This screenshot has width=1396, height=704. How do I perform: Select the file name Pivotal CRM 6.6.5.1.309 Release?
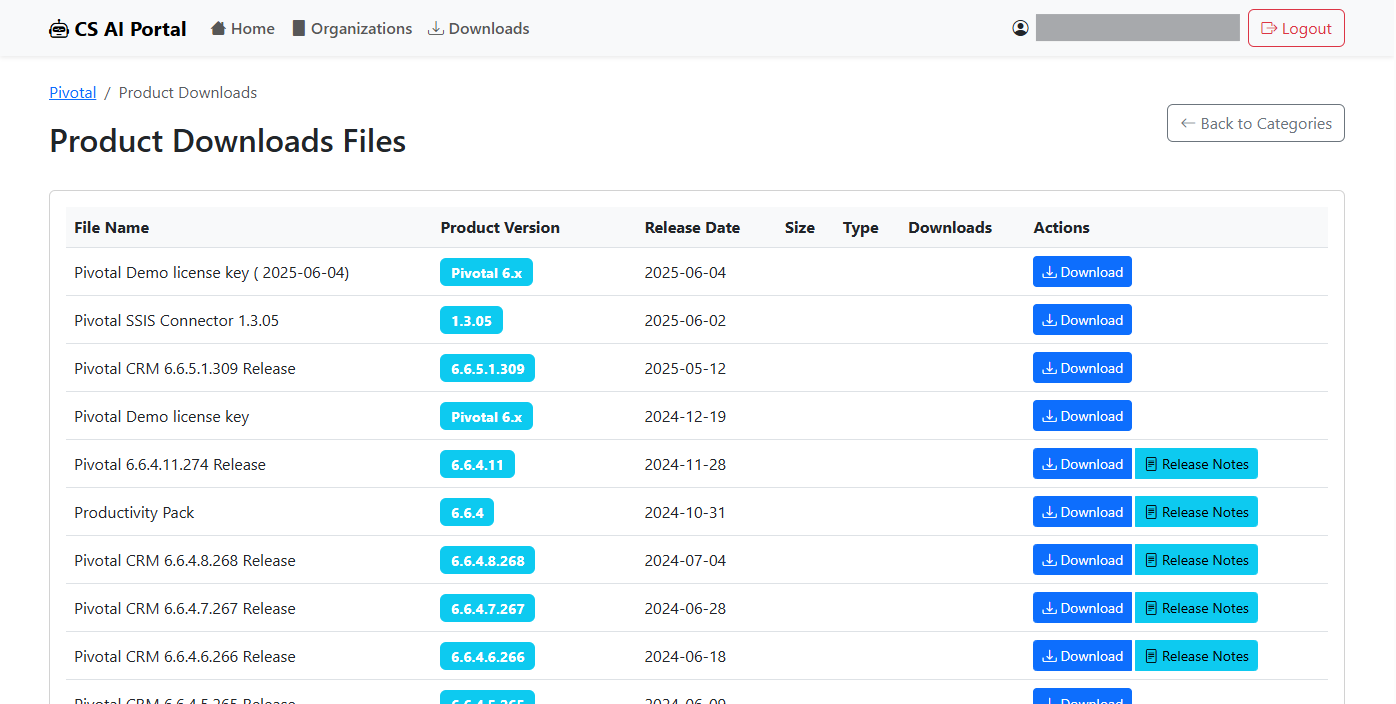[185, 369]
